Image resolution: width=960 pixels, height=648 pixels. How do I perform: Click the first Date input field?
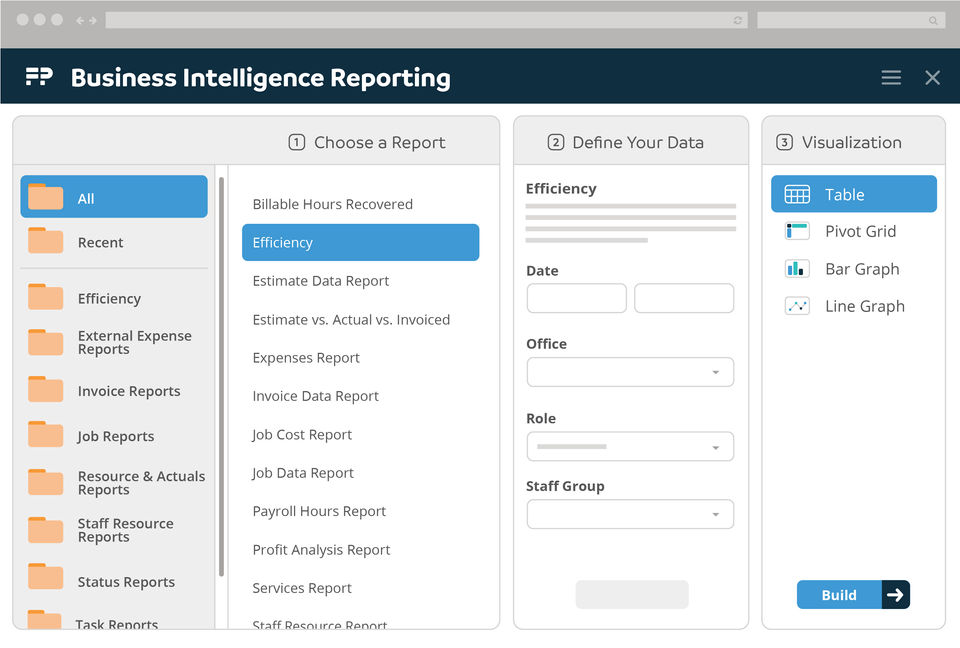click(576, 298)
